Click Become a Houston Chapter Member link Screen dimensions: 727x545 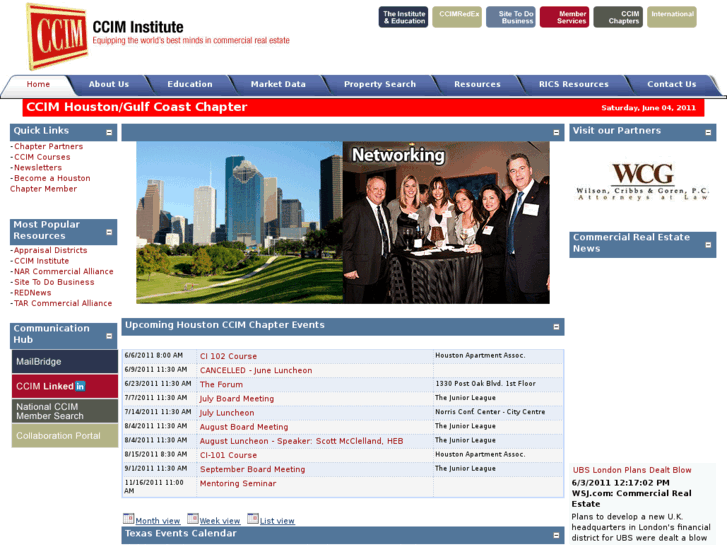(x=50, y=184)
